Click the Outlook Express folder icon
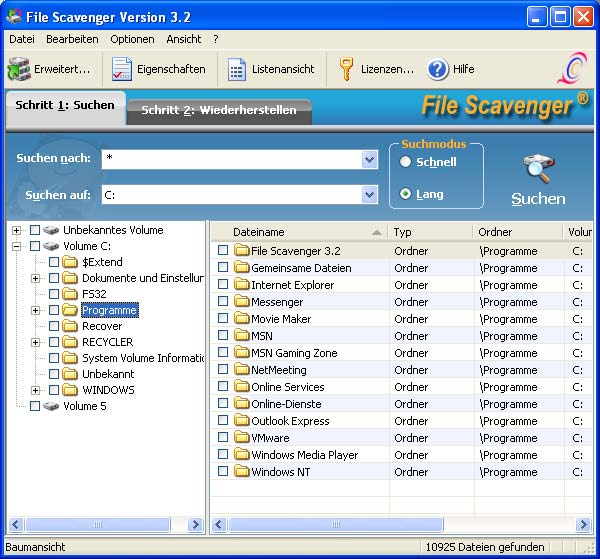 241,420
